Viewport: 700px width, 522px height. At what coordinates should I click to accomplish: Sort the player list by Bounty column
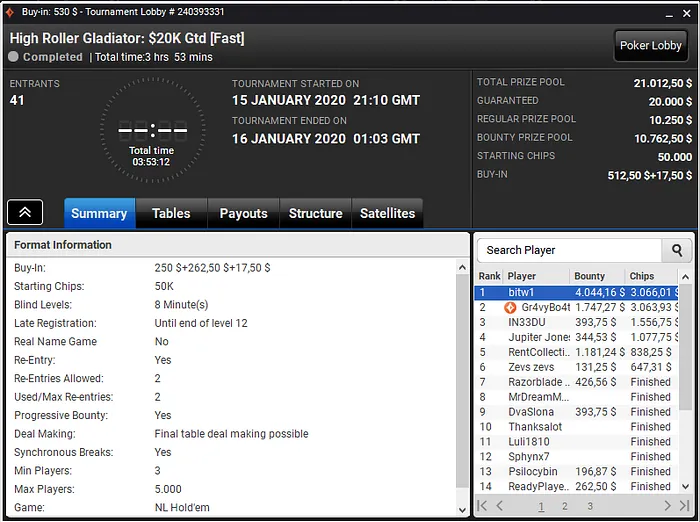tap(596, 276)
